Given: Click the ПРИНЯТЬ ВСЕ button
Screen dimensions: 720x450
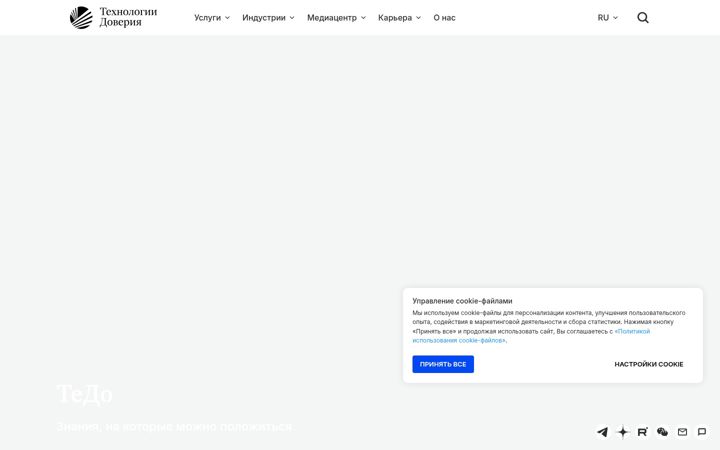Looking at the screenshot, I should 443,364.
